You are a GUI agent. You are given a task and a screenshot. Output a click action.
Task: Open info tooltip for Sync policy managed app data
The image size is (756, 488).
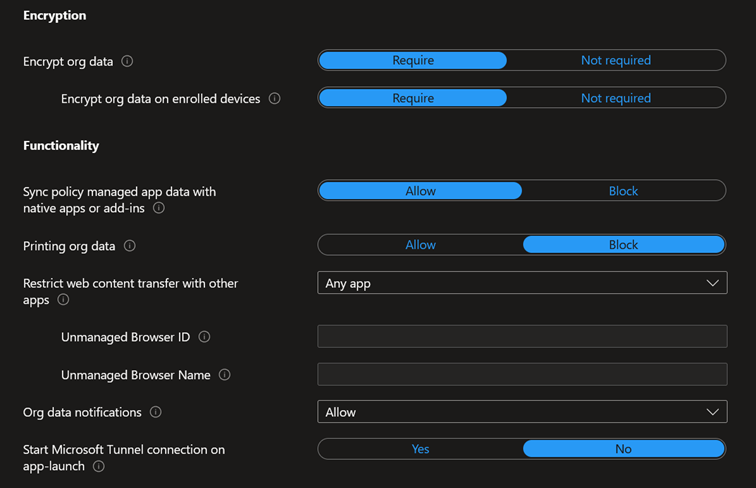click(x=159, y=208)
